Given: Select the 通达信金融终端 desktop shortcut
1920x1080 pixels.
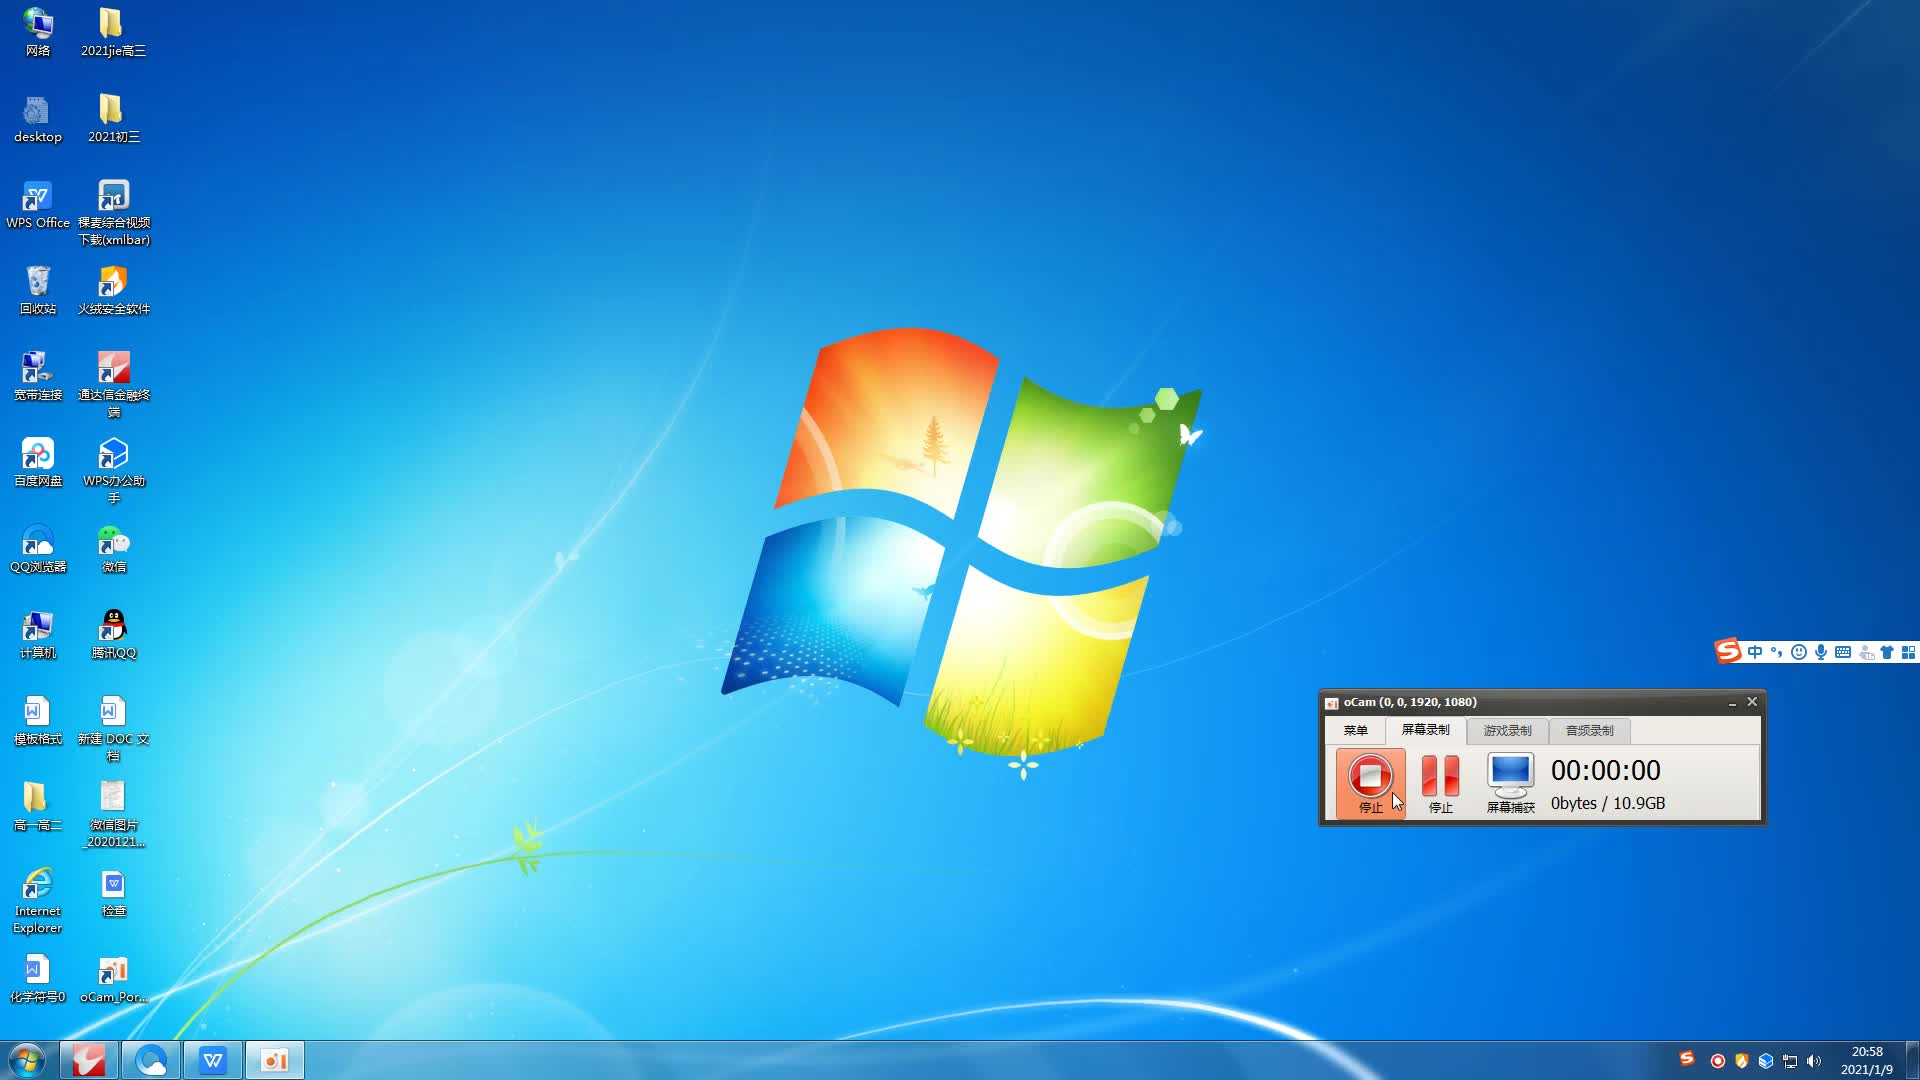Looking at the screenshot, I should coord(113,384).
